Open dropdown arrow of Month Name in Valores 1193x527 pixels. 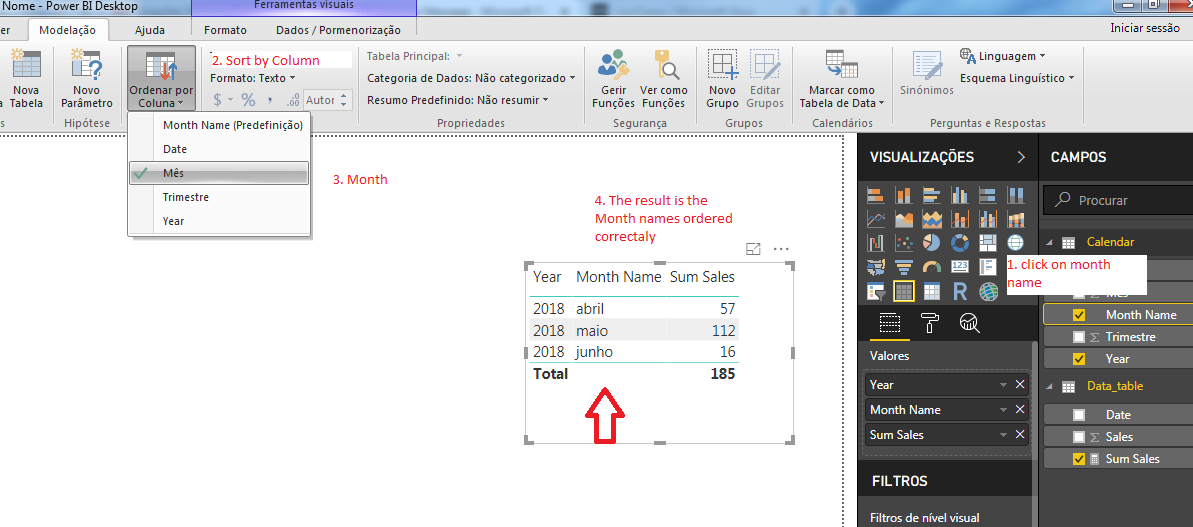coord(1004,410)
